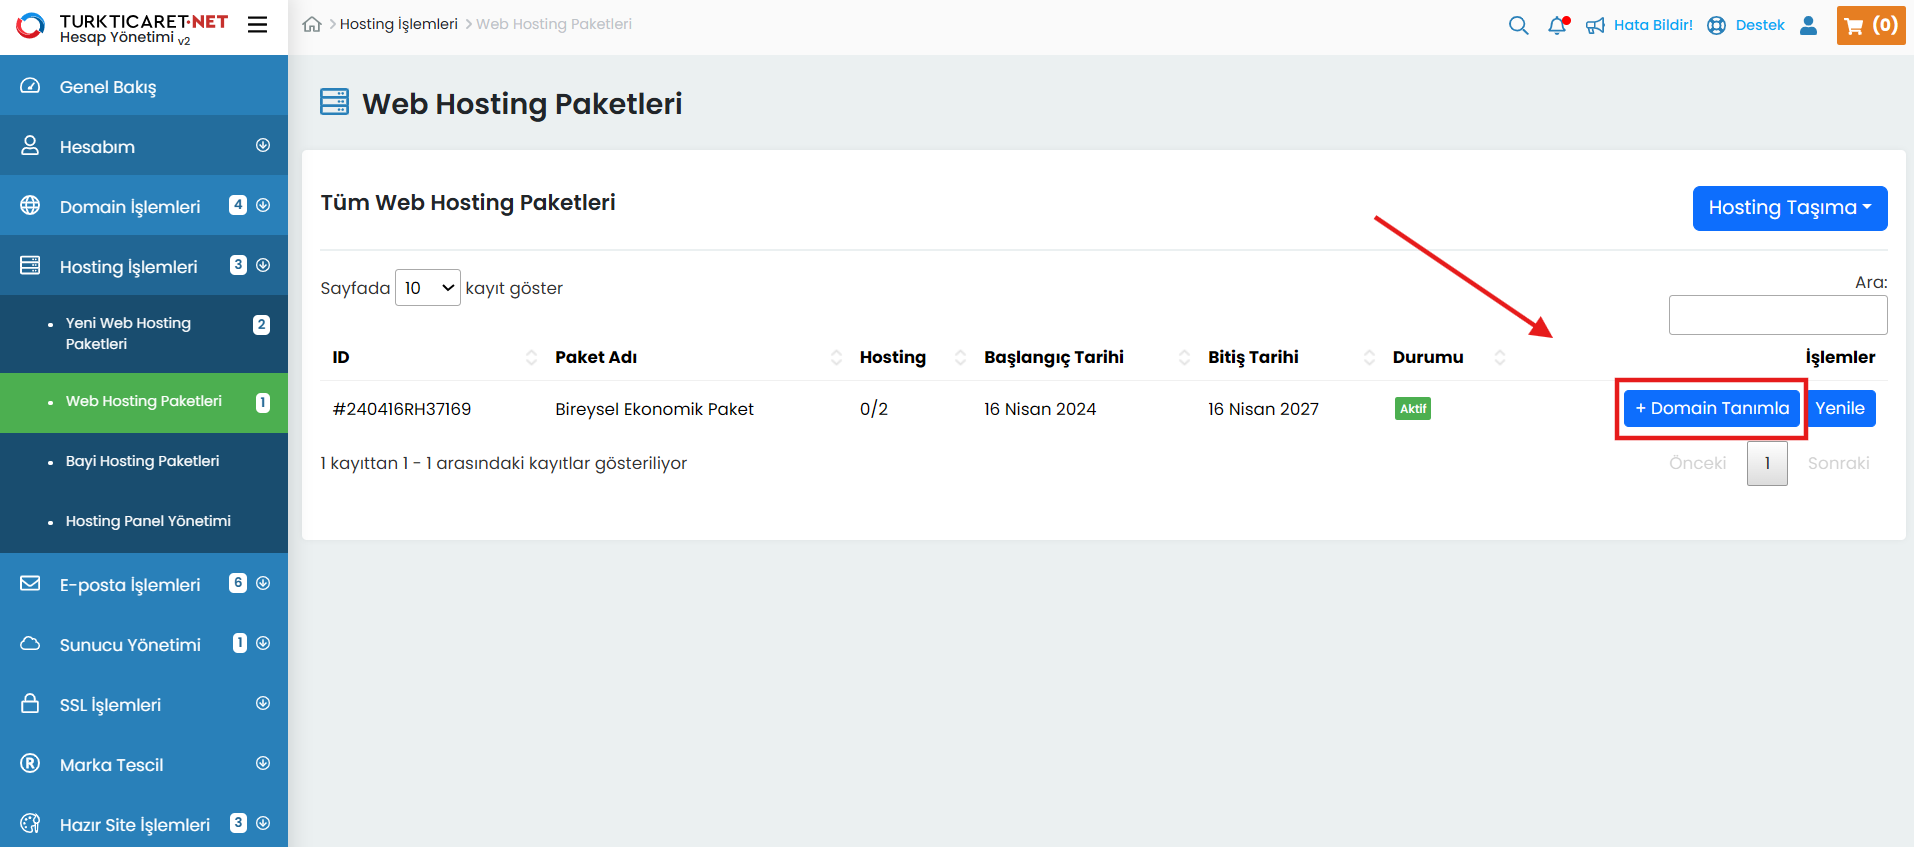Expand Domain İşlemleri sidebar section

(x=144, y=206)
